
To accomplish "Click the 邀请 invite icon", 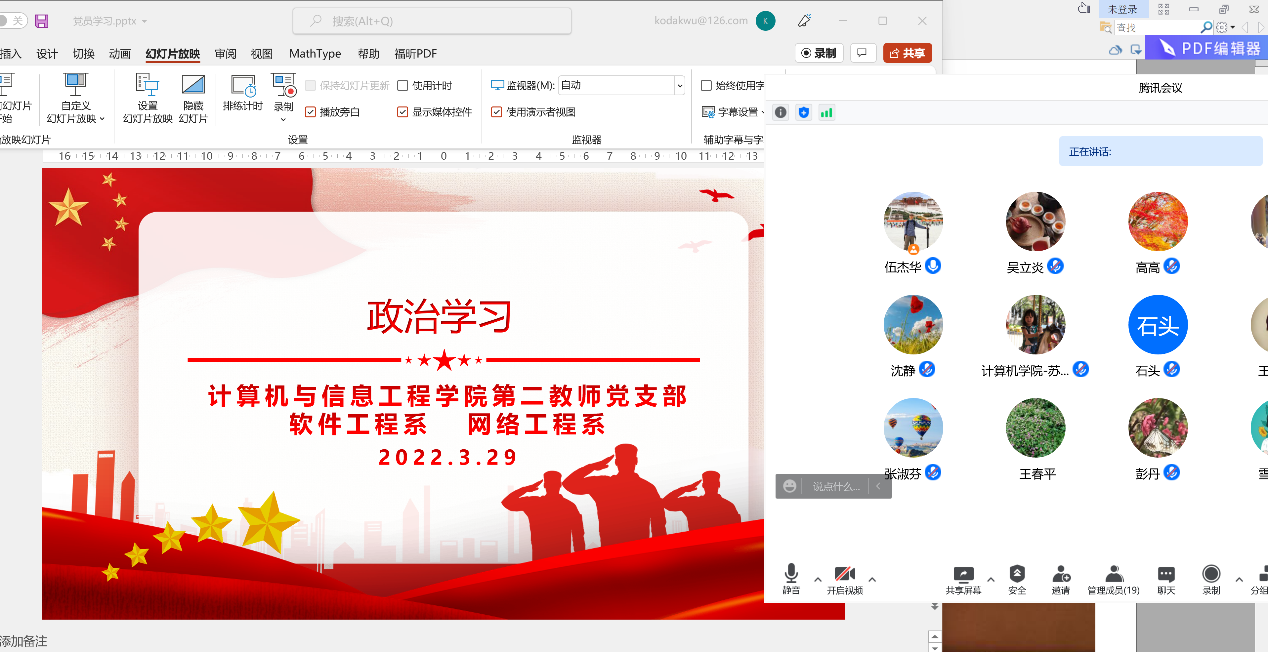I will (x=1061, y=574).
